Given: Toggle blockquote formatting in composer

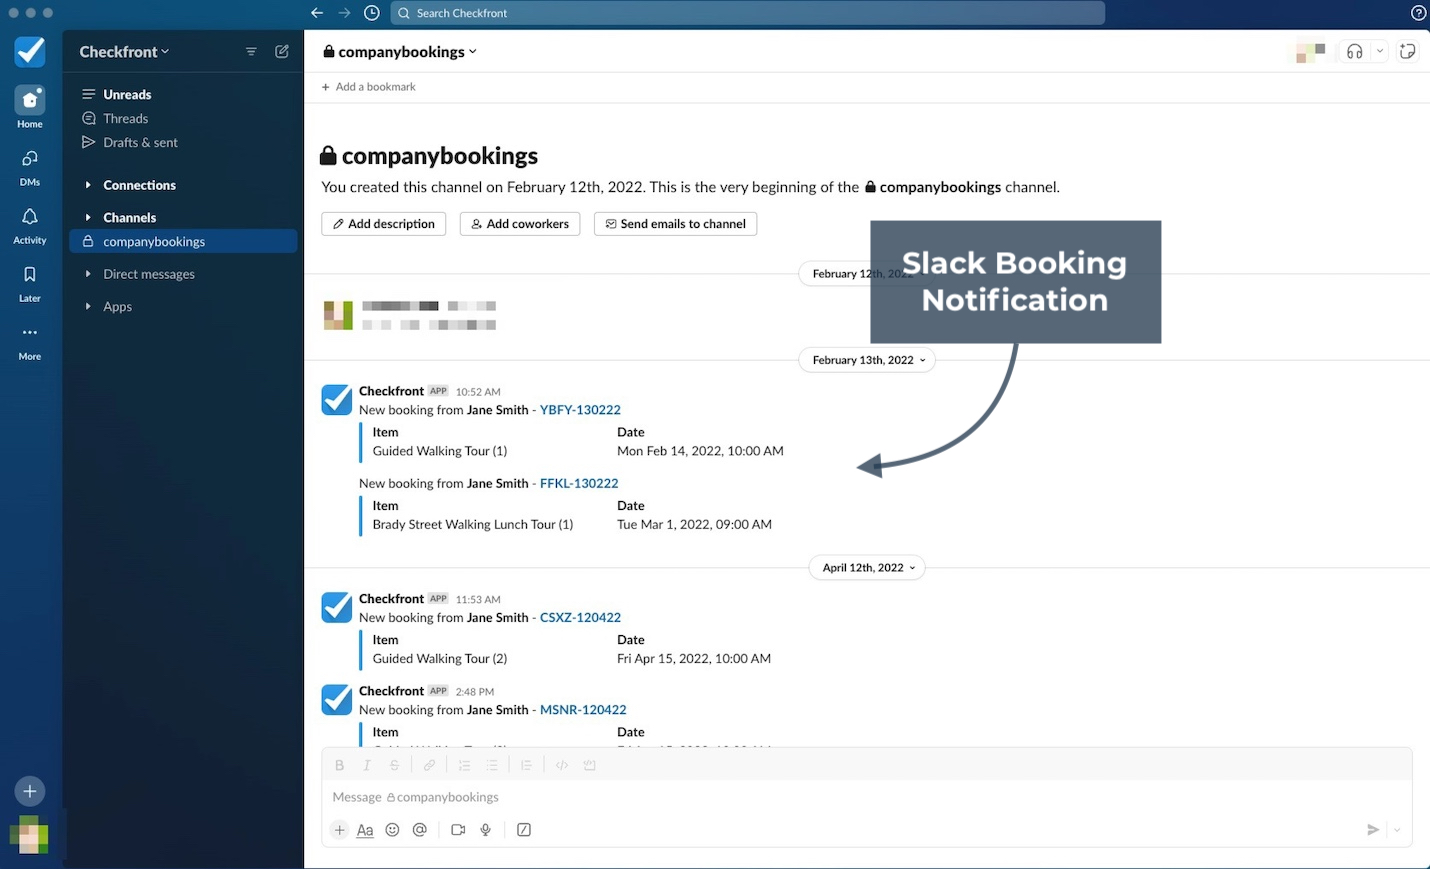Looking at the screenshot, I should pos(526,765).
